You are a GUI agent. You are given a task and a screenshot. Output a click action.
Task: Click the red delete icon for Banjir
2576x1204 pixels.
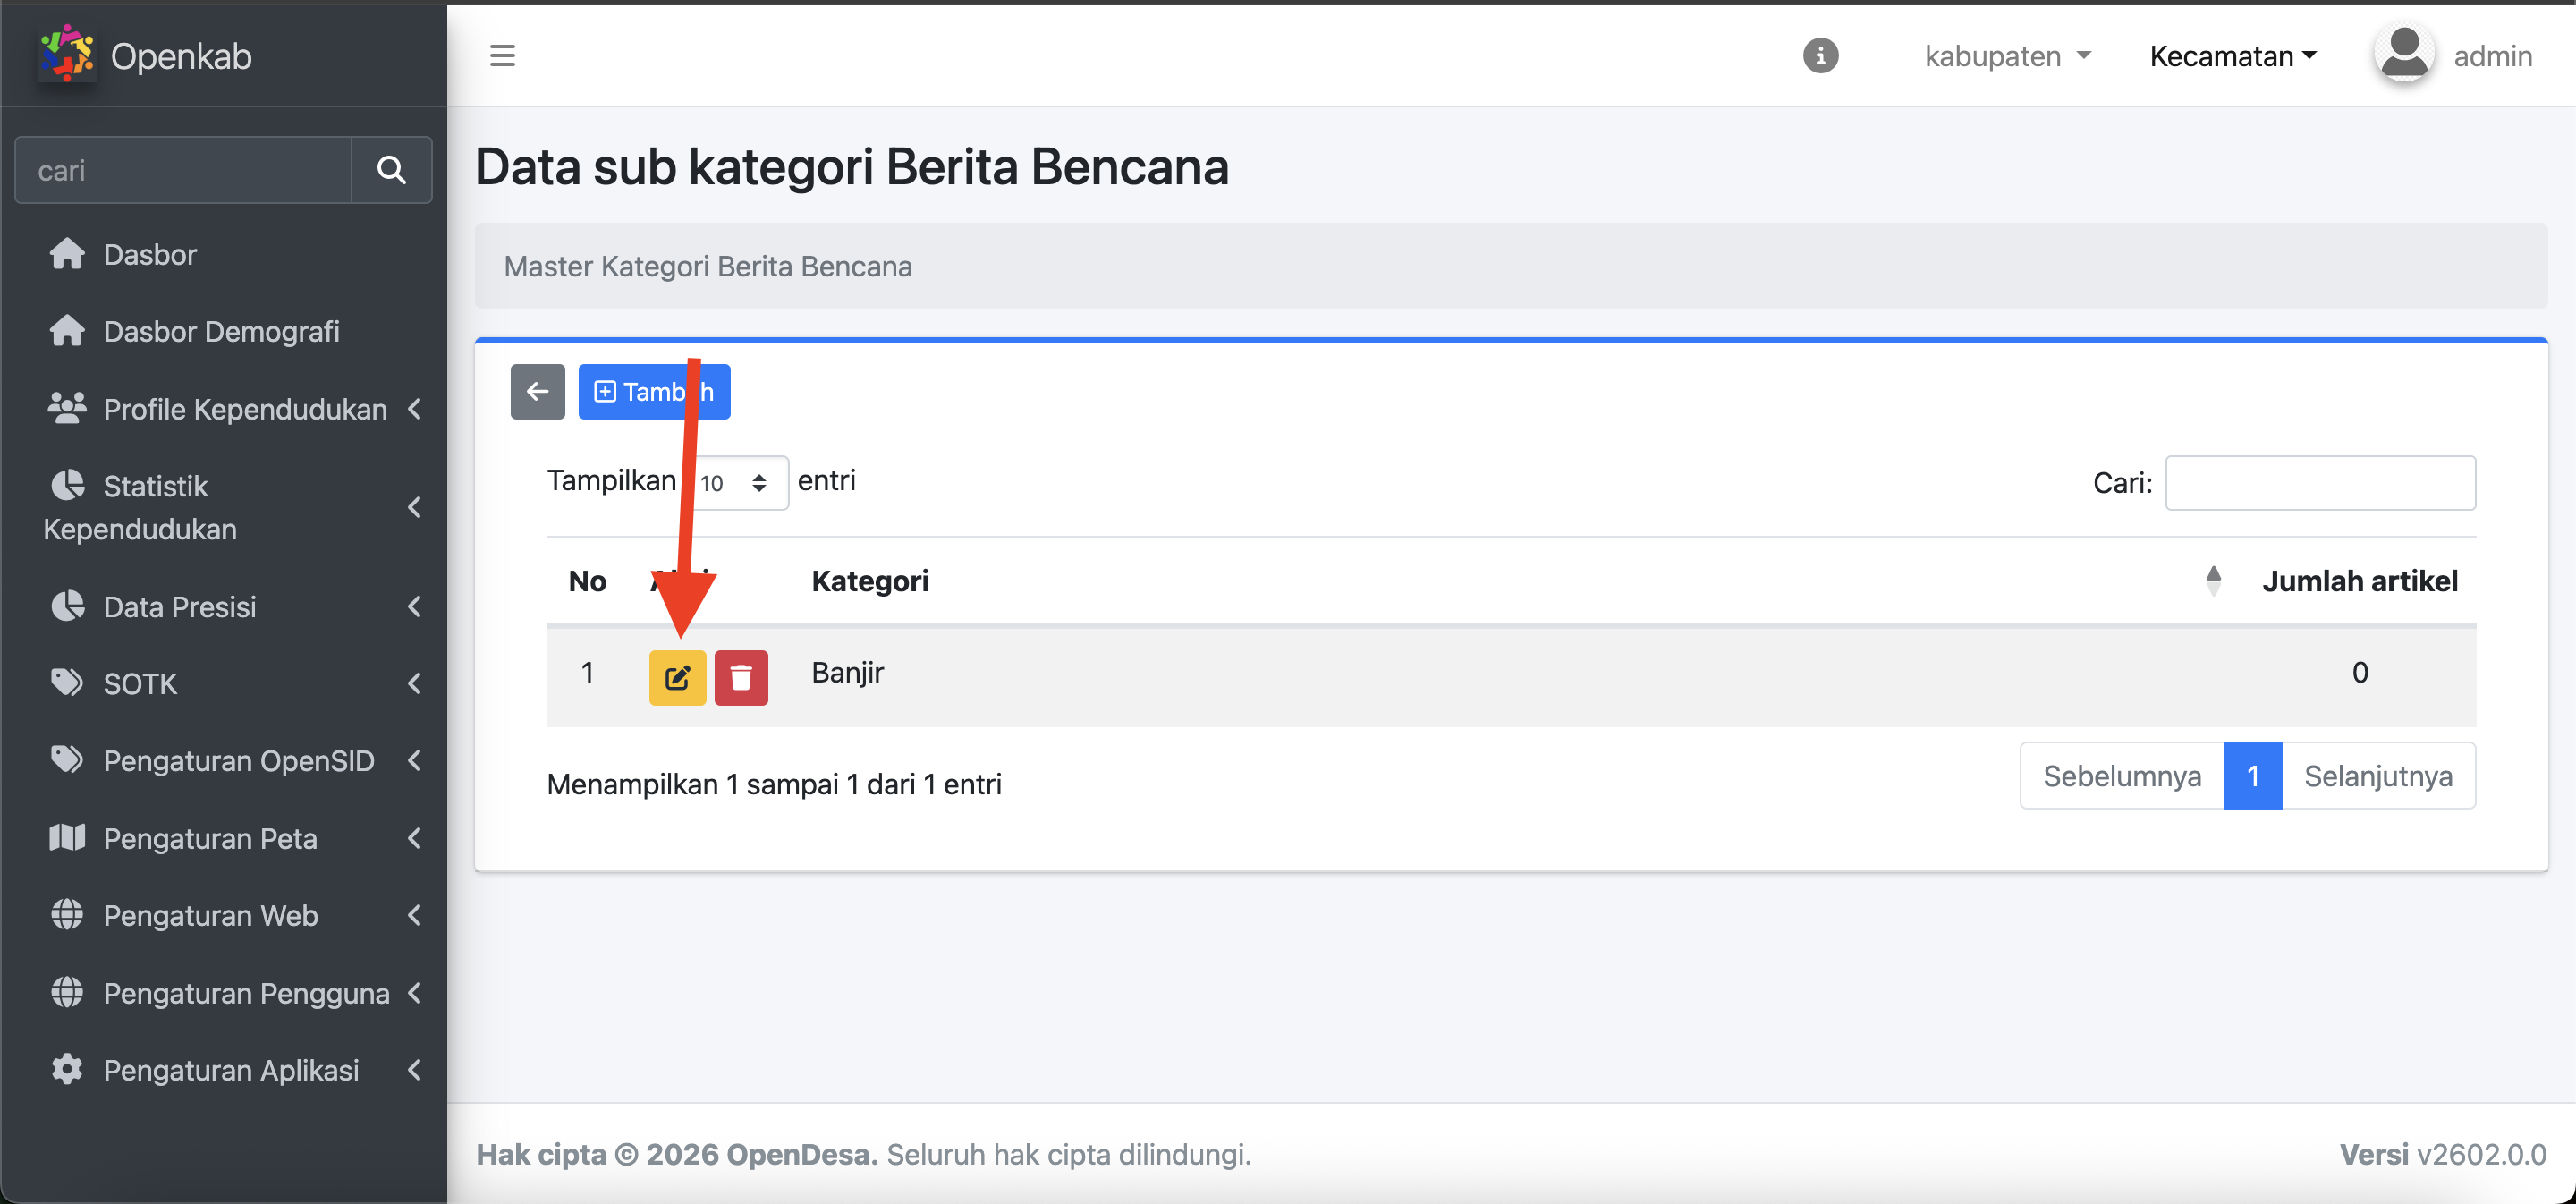click(741, 678)
